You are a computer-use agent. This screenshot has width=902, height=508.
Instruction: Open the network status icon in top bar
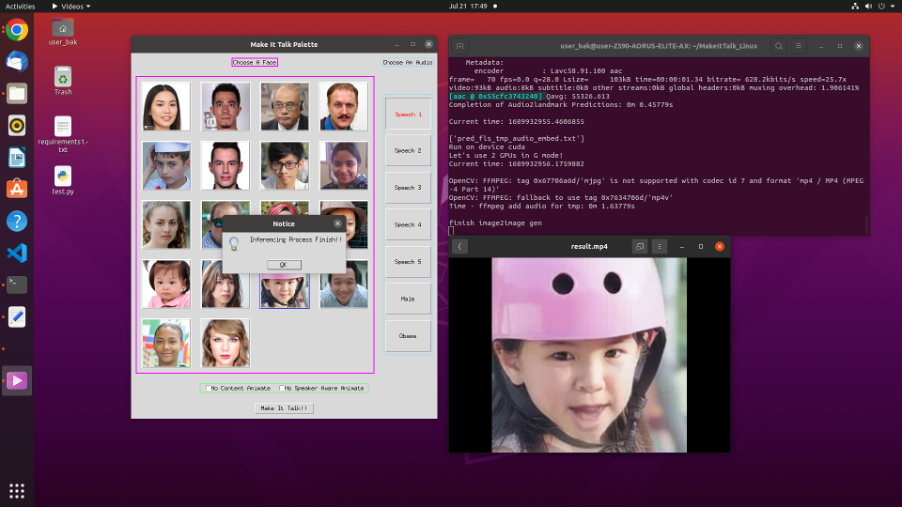[855, 6]
